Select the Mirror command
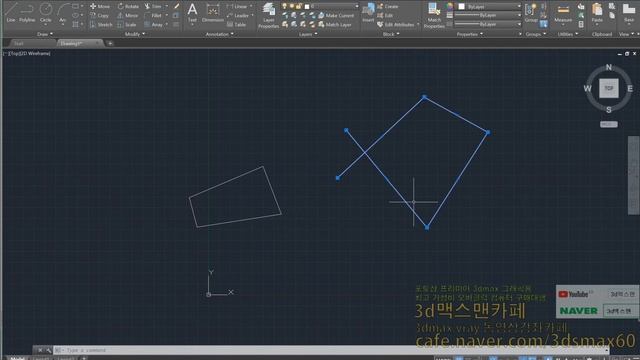Screen dimensions: 640x360 (x=128, y=16)
